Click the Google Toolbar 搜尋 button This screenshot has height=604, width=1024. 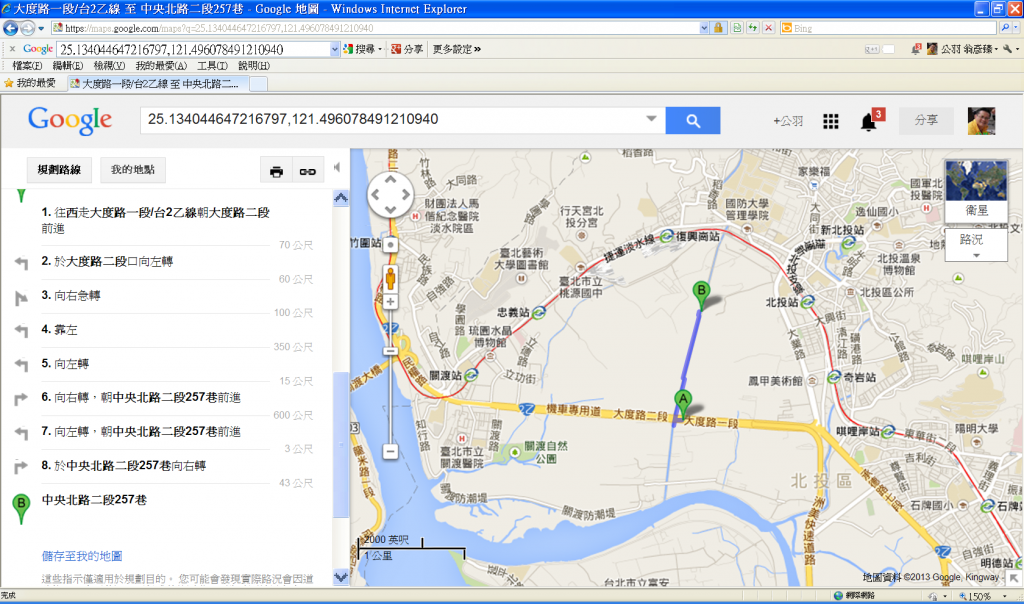[362, 49]
